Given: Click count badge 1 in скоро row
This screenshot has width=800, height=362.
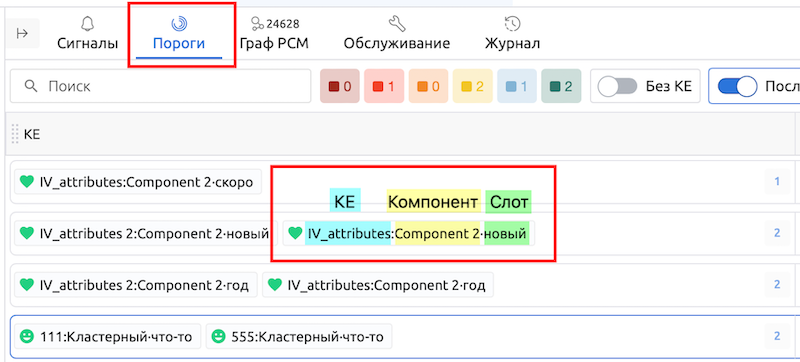Looking at the screenshot, I should (777, 181).
